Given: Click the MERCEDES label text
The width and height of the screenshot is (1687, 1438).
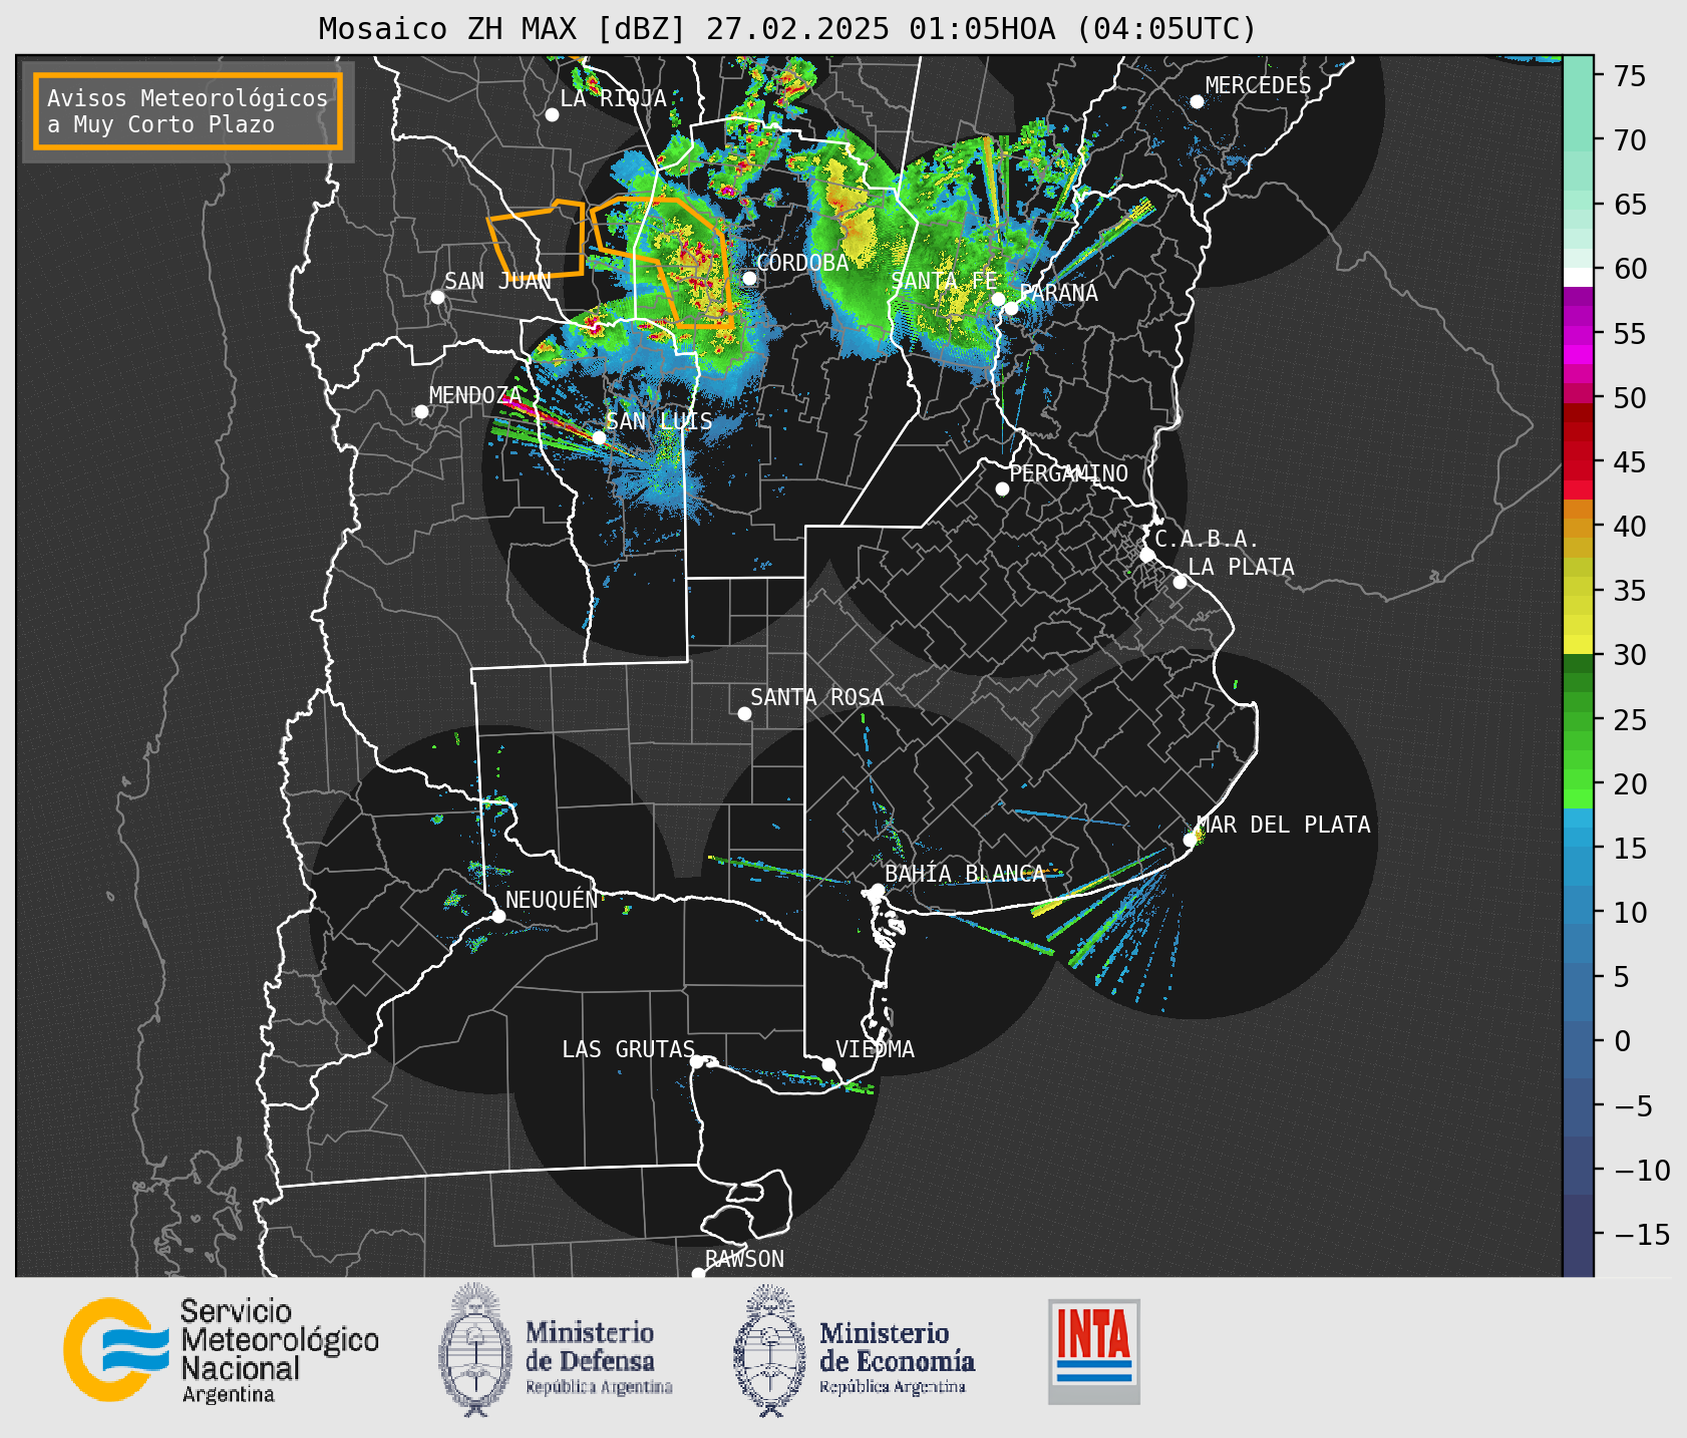Looking at the screenshot, I should coord(1258,86).
